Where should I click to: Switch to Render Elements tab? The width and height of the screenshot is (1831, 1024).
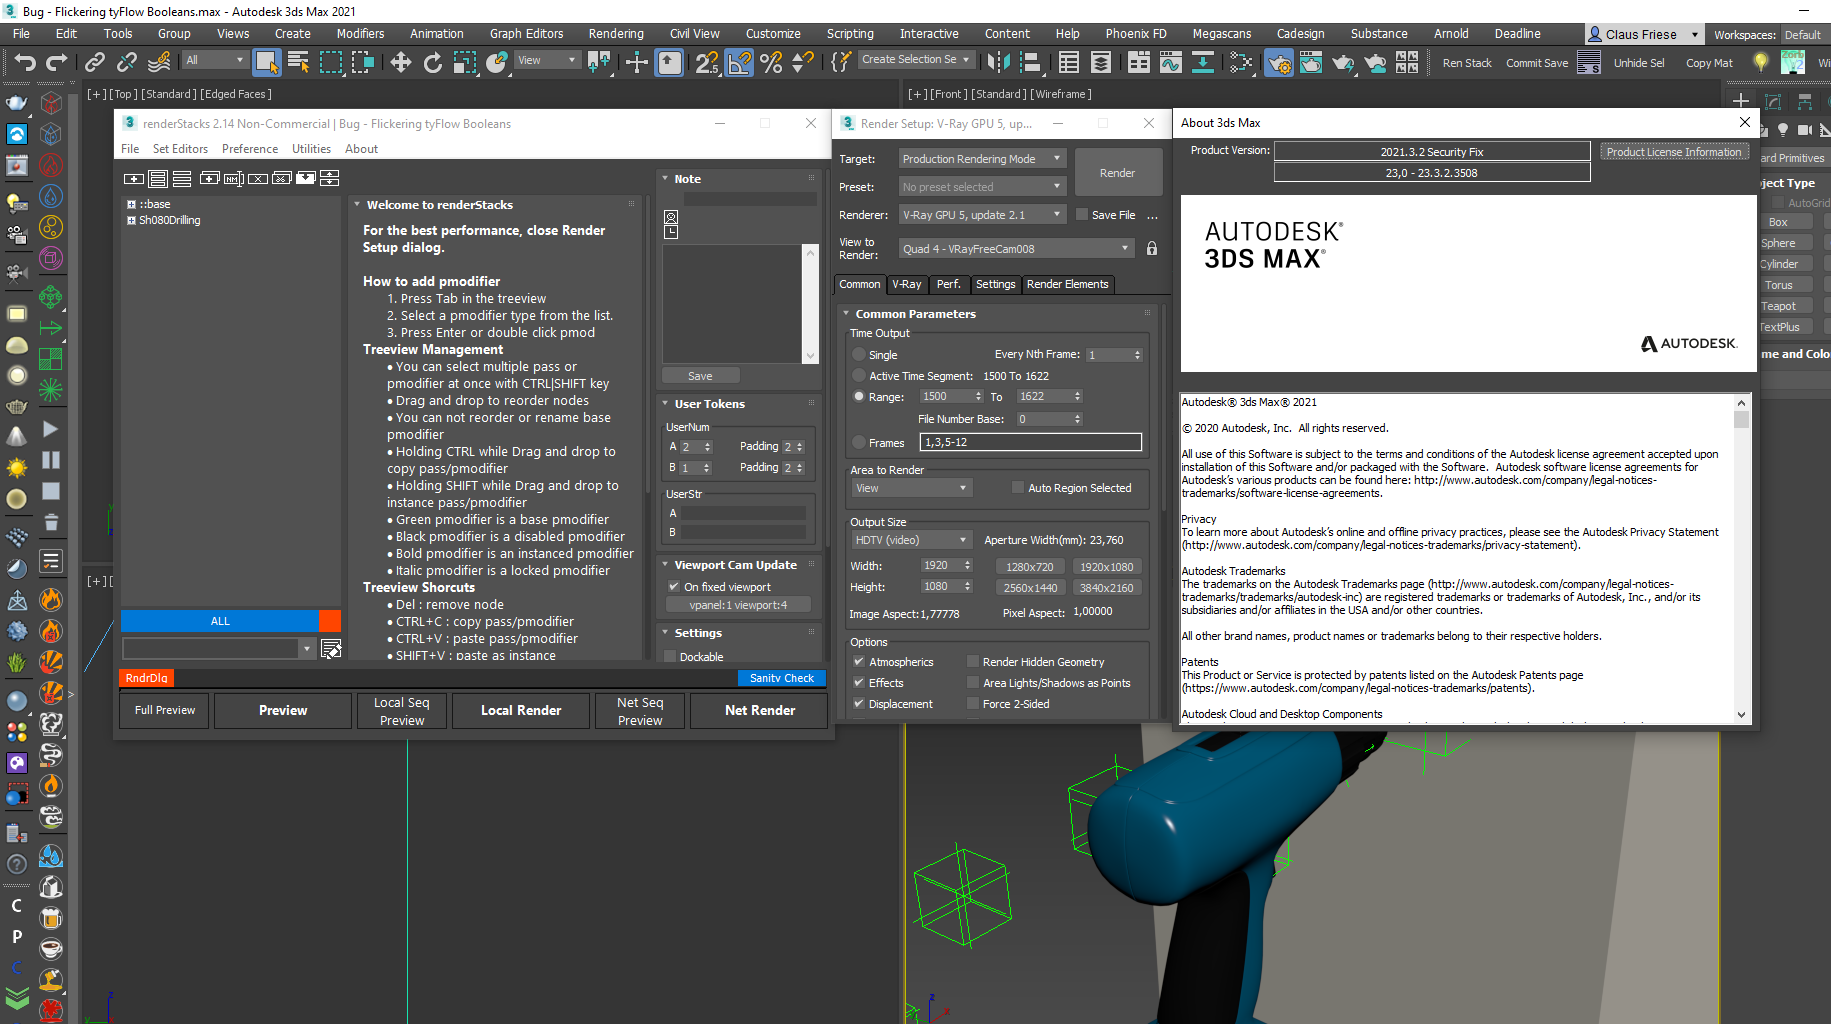1067,284
